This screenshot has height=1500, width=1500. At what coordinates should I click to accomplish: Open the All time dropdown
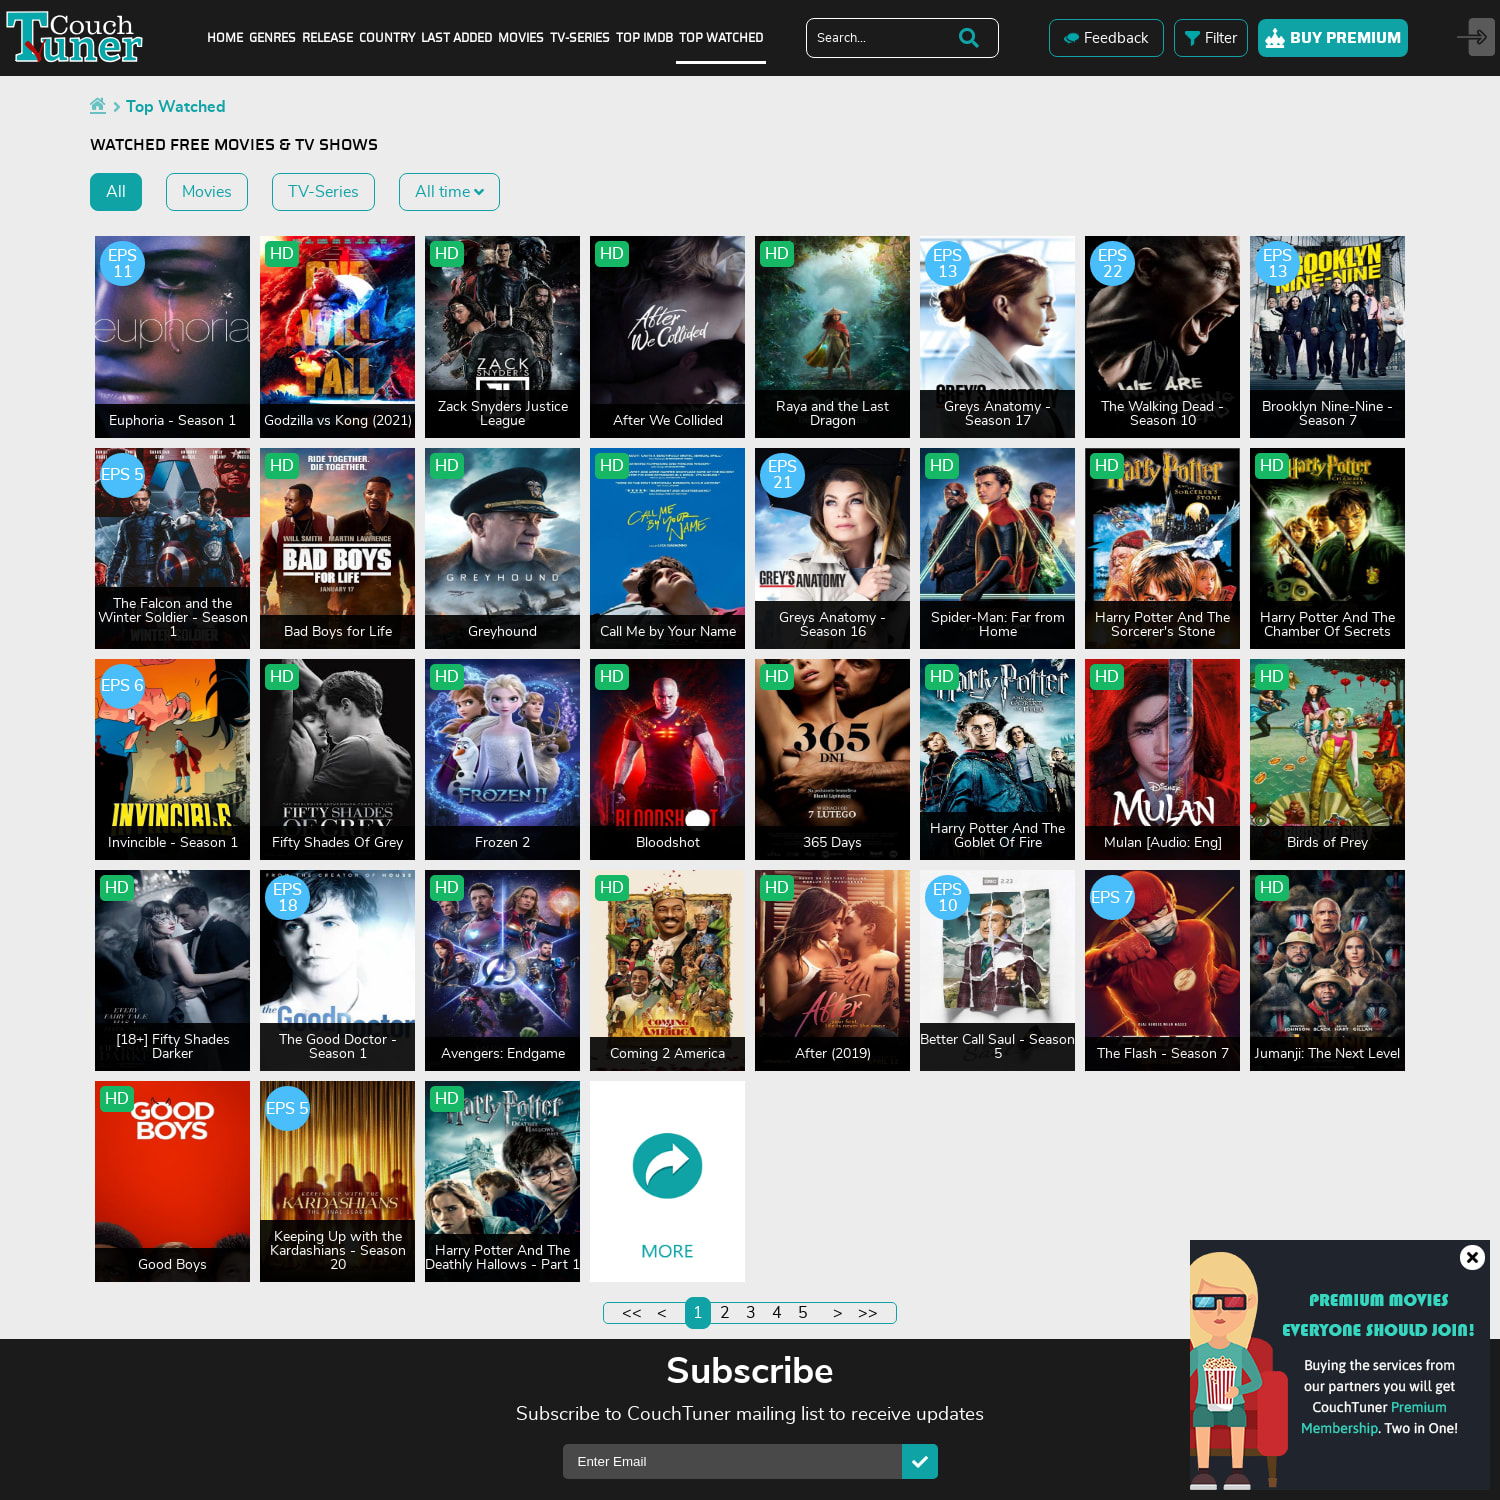click(449, 192)
